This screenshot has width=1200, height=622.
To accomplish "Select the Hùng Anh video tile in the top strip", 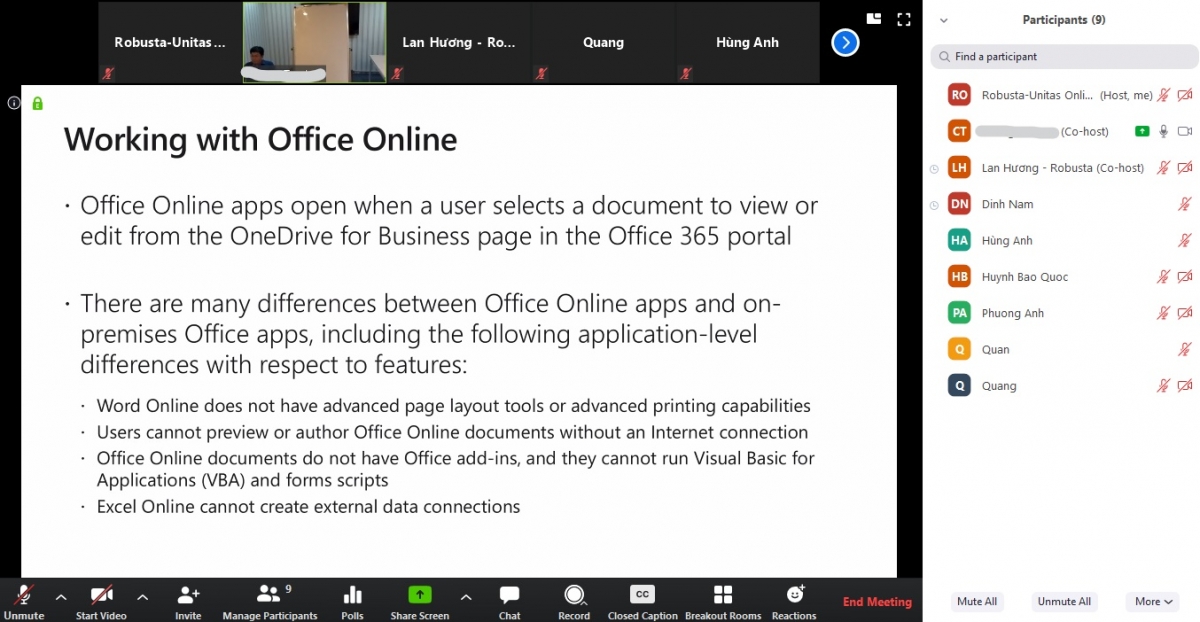I will (x=747, y=43).
